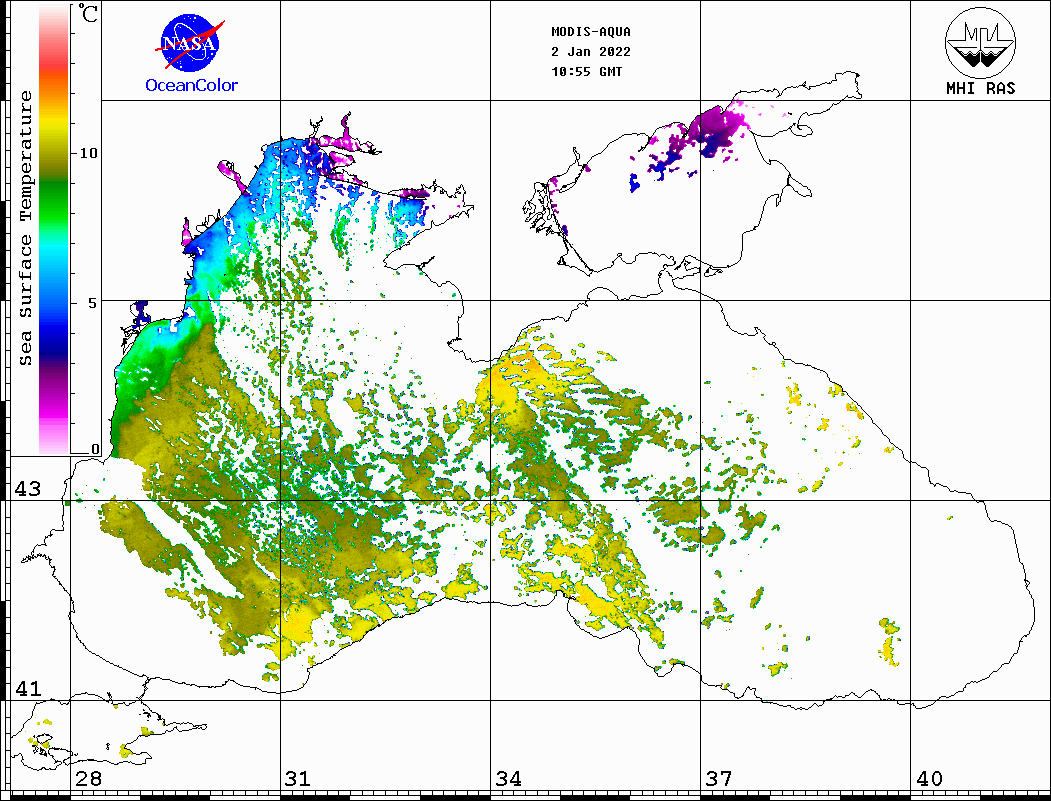This screenshot has width=1051, height=801.
Task: Click the 5 tick label on the color scale
Action: 92,303
